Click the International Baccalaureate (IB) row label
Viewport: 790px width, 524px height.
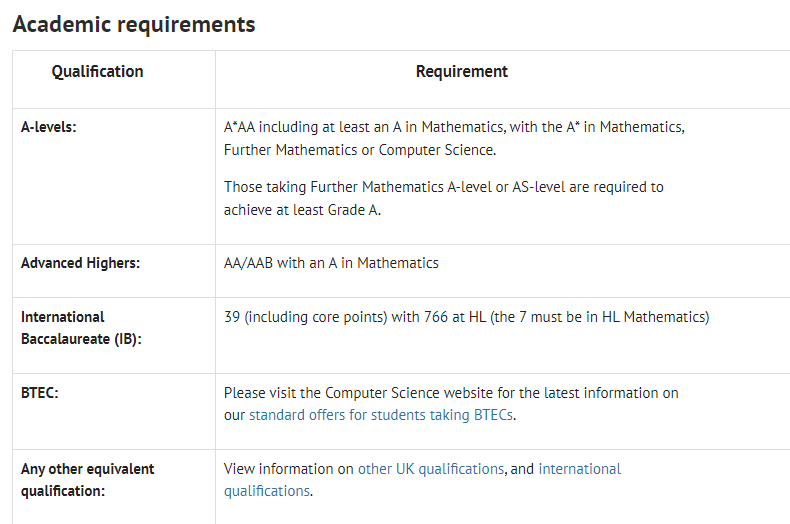click(81, 328)
